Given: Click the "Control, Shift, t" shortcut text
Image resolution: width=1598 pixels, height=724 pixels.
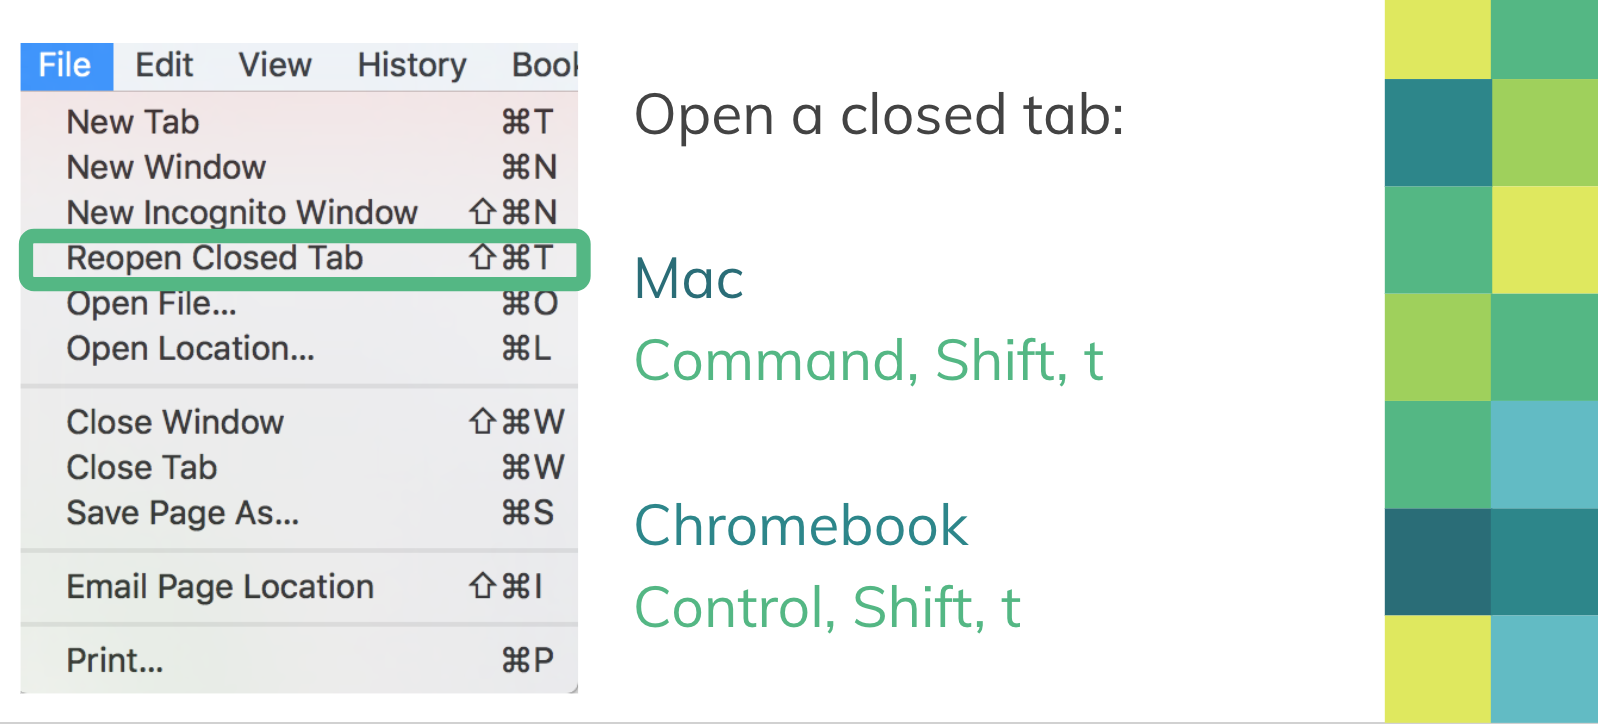Looking at the screenshot, I should [827, 607].
